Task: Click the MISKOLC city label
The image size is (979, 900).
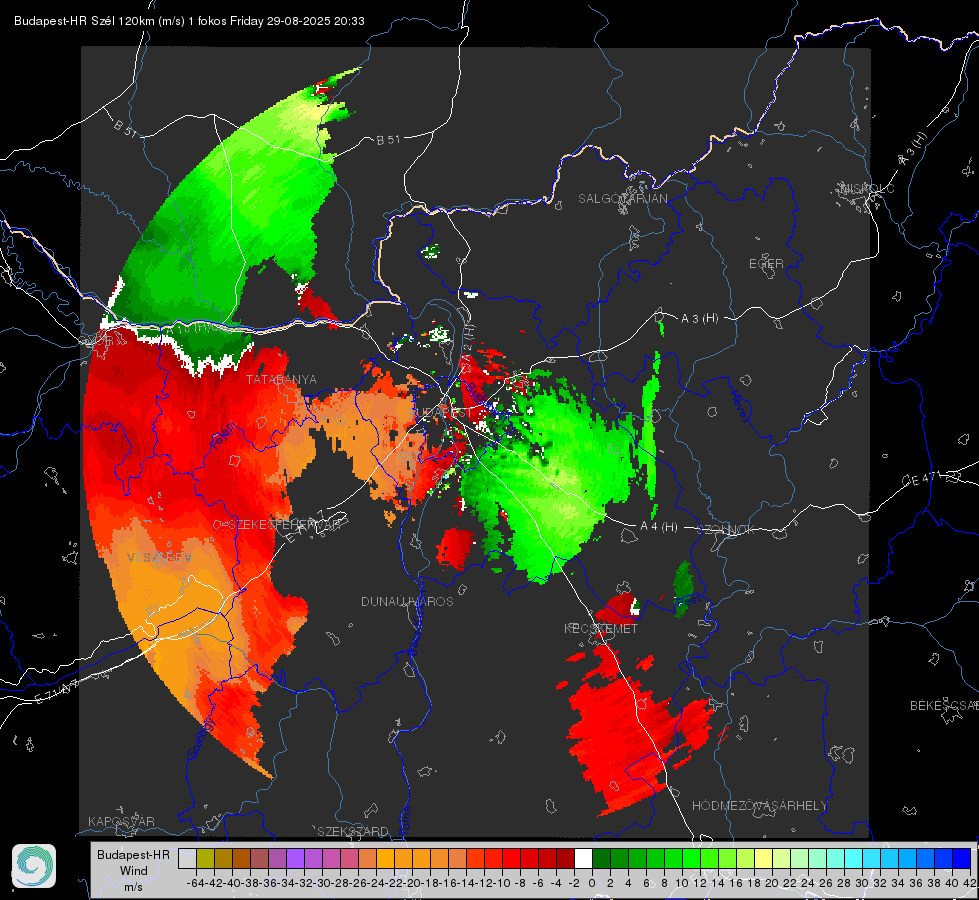Action: click(x=867, y=189)
